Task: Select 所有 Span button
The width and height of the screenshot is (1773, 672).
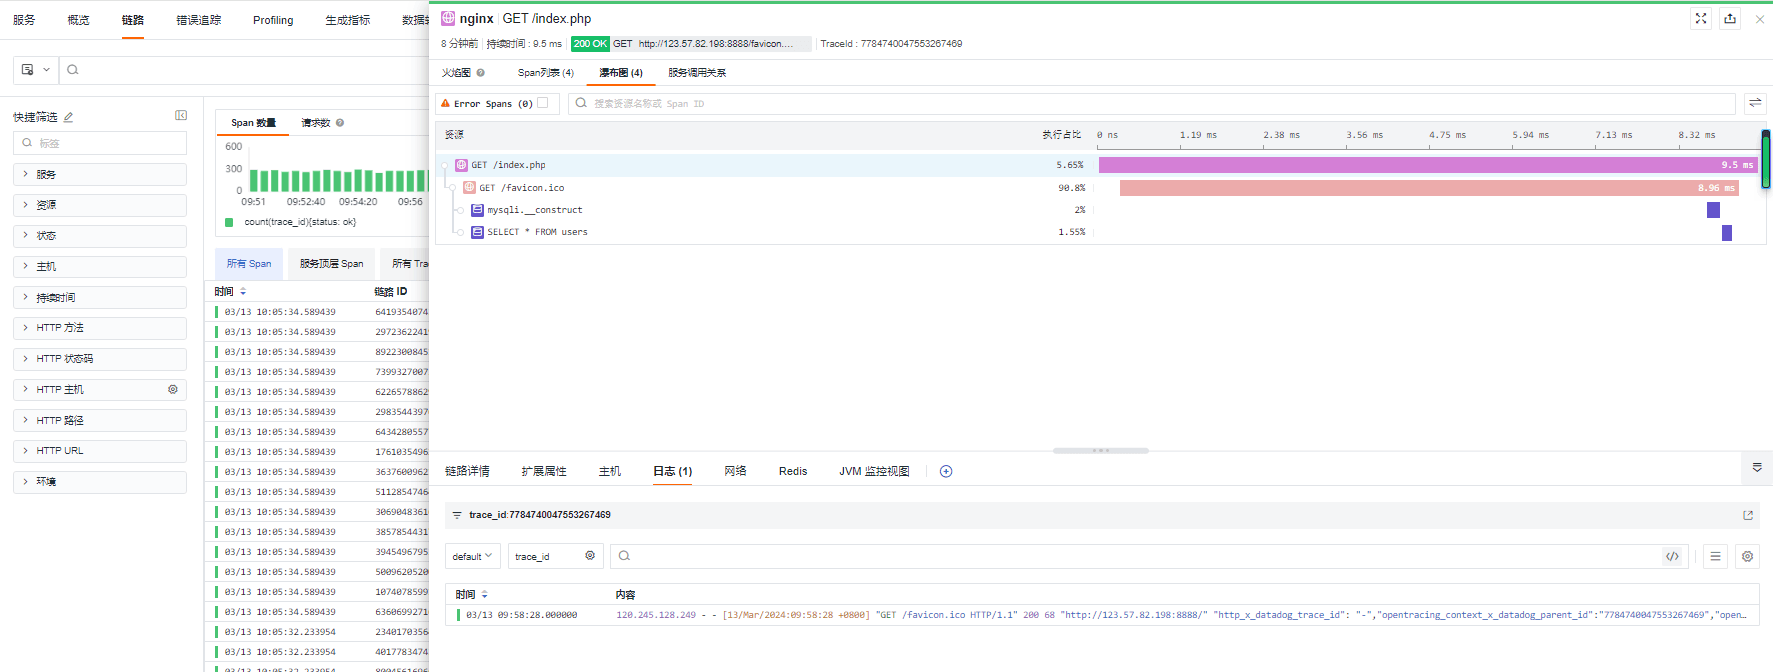Action: pos(249,264)
